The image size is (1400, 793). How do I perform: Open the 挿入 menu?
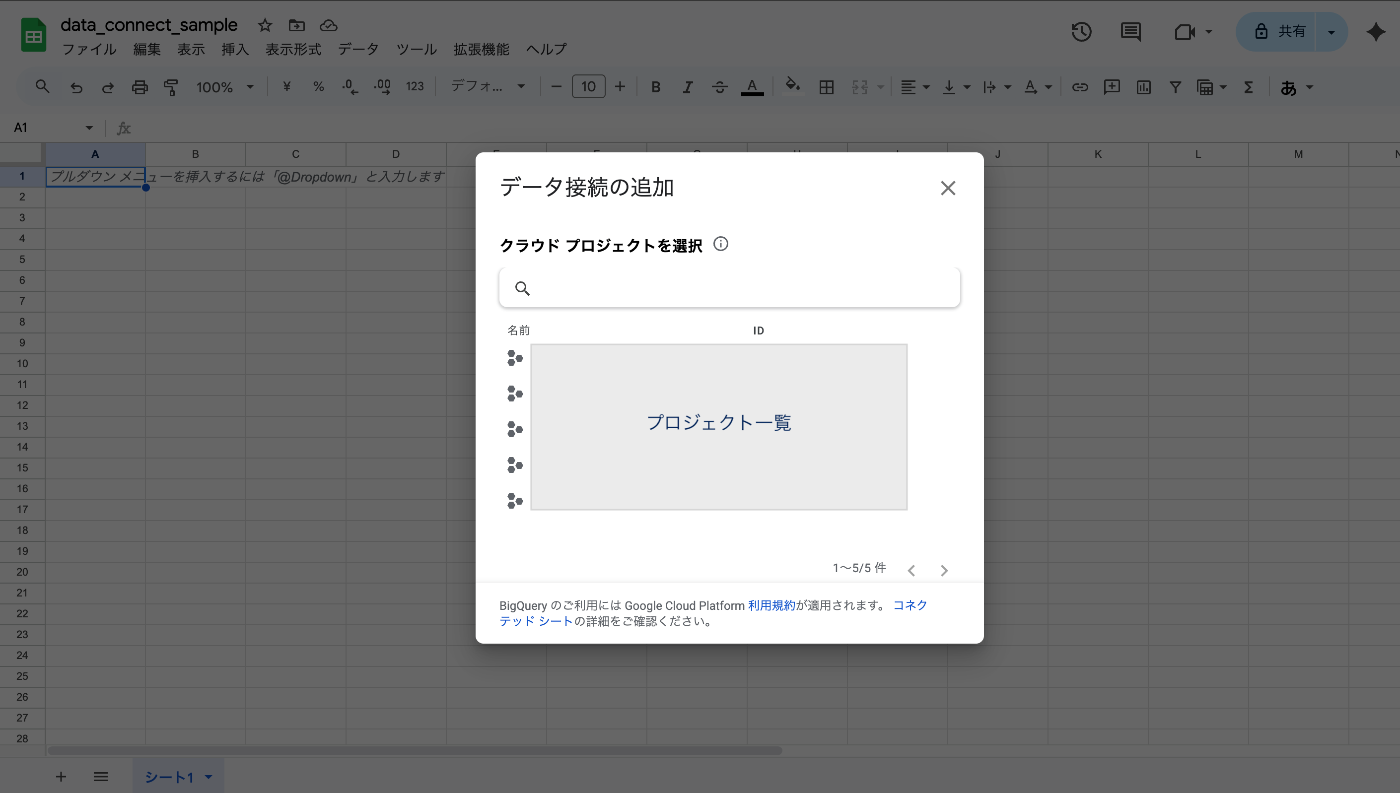coord(235,49)
